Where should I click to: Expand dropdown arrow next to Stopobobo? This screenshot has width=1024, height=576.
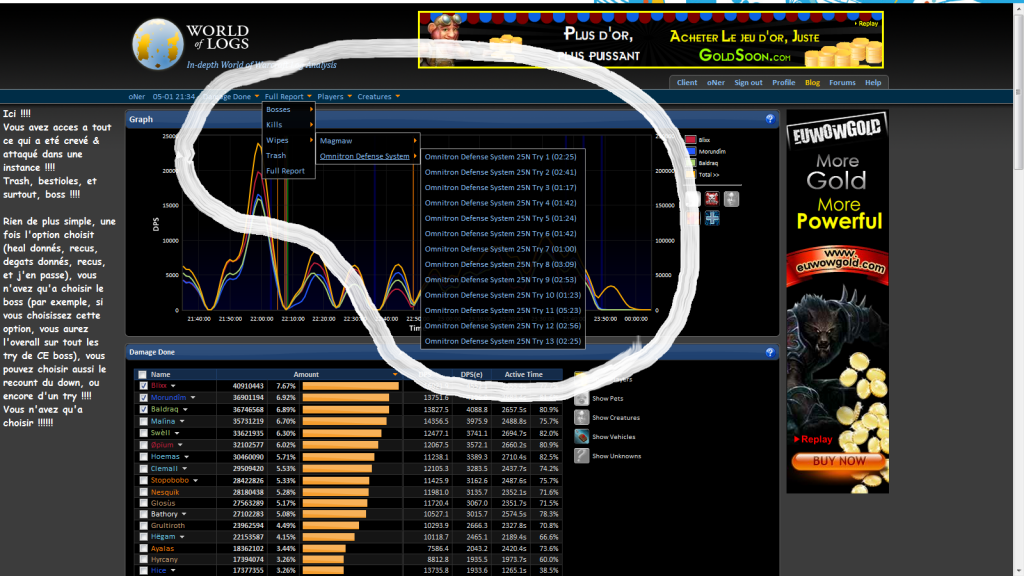[x=195, y=481]
